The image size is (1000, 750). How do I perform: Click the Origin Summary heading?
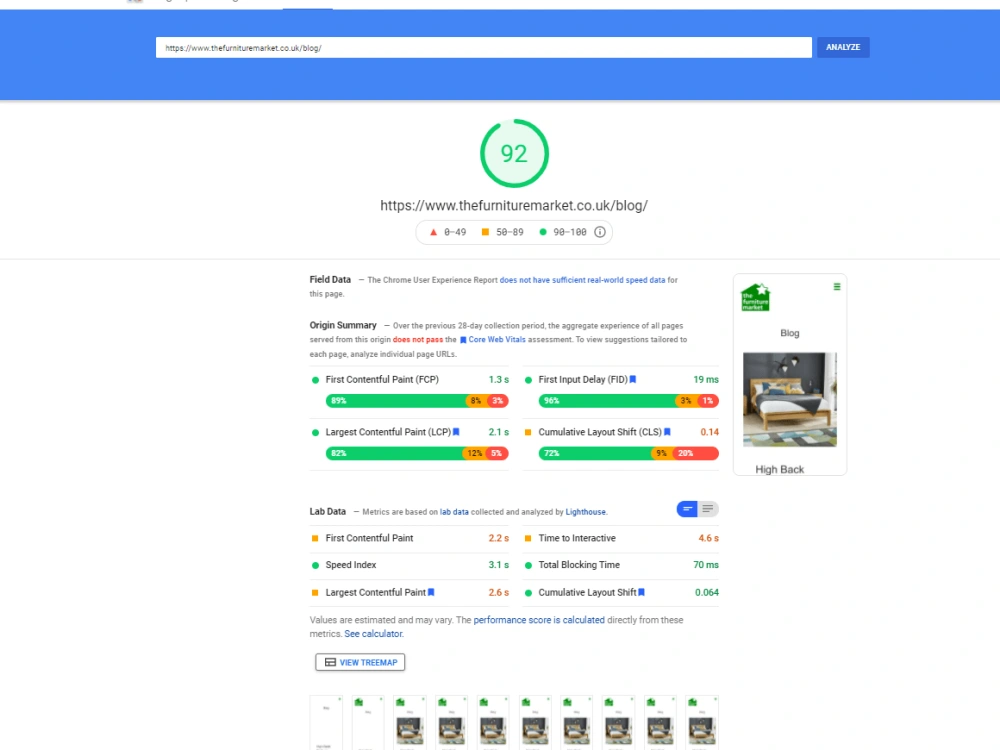point(343,325)
